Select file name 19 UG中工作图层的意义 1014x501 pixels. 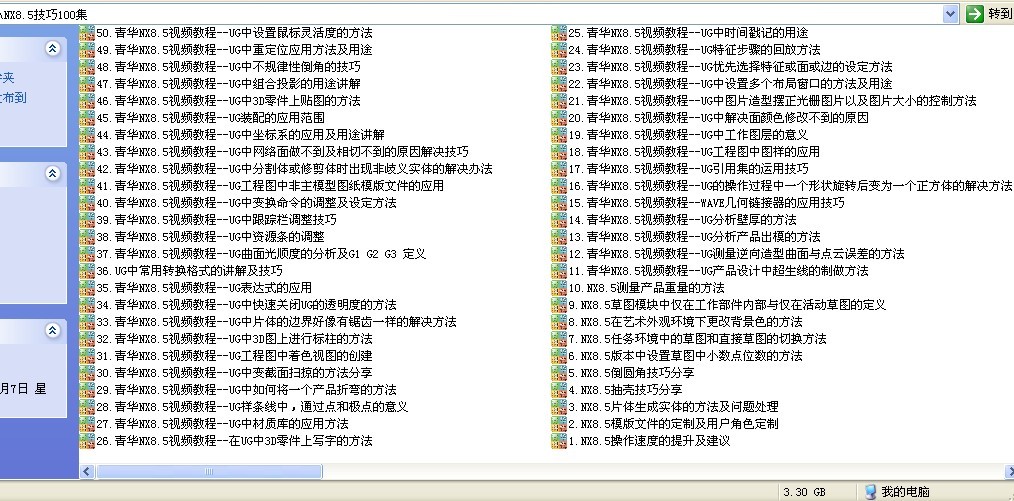(x=688, y=134)
